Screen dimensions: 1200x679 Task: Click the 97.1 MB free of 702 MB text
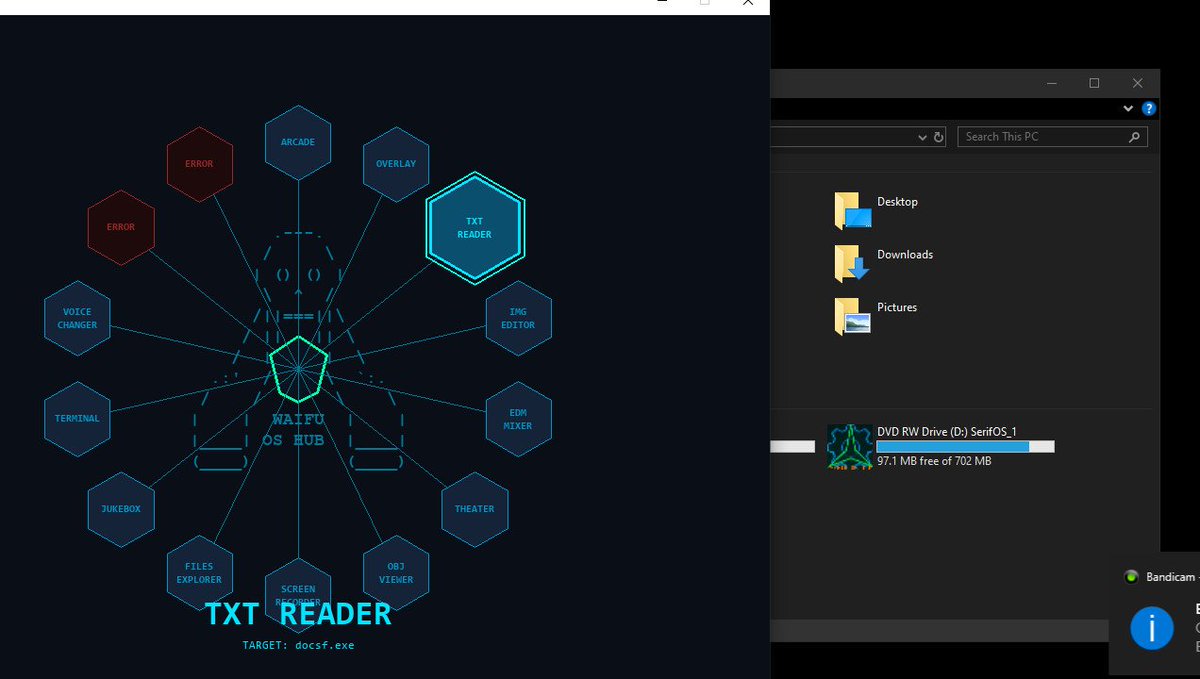(x=934, y=461)
